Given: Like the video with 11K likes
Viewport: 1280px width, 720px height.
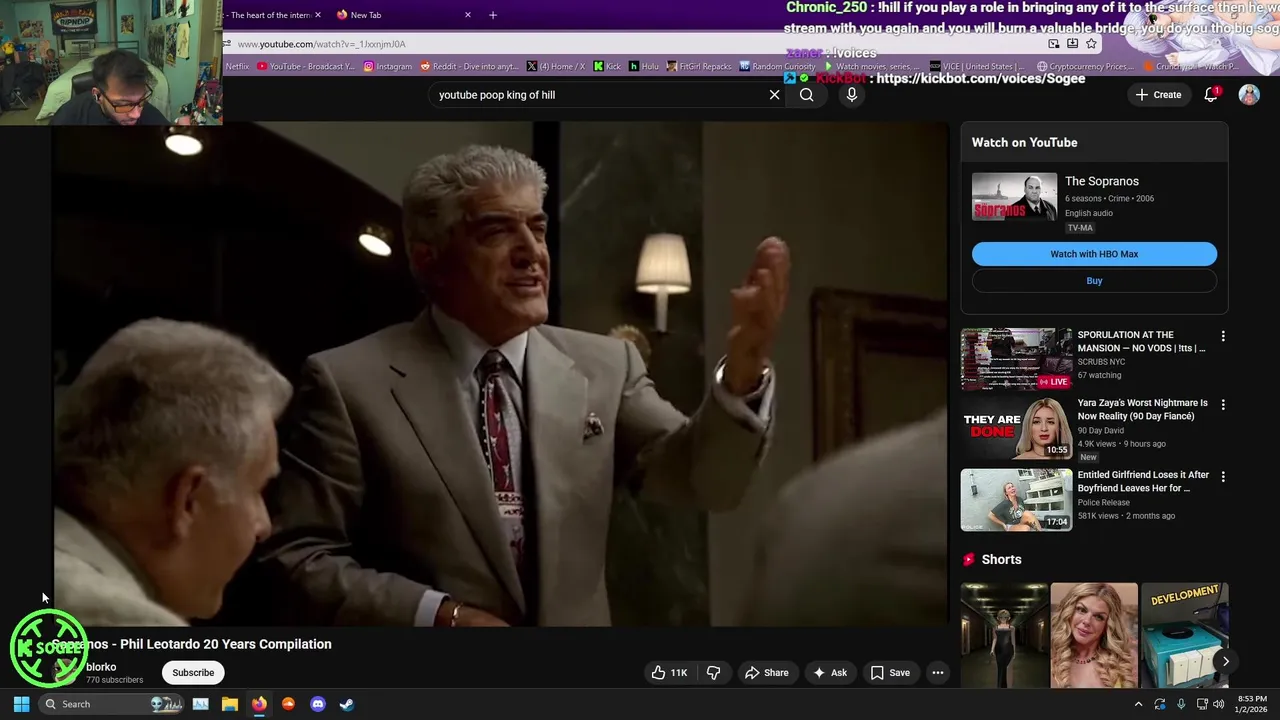Looking at the screenshot, I should (x=669, y=673).
